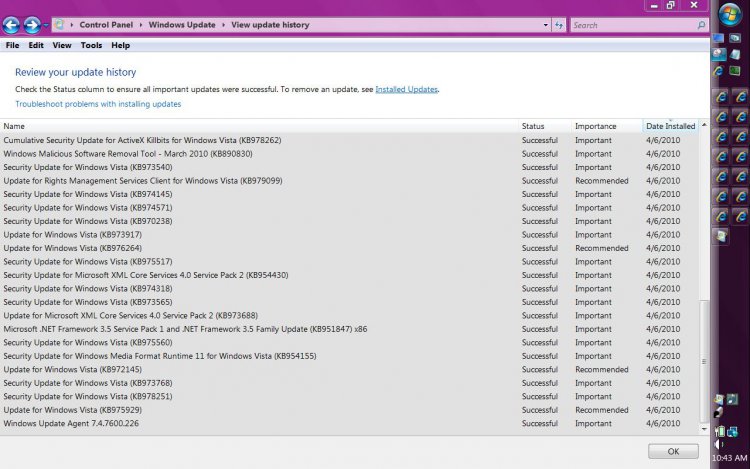Screen dimensions: 750x469
Task: Click the battery power icon in system tray
Action: tap(720, 432)
